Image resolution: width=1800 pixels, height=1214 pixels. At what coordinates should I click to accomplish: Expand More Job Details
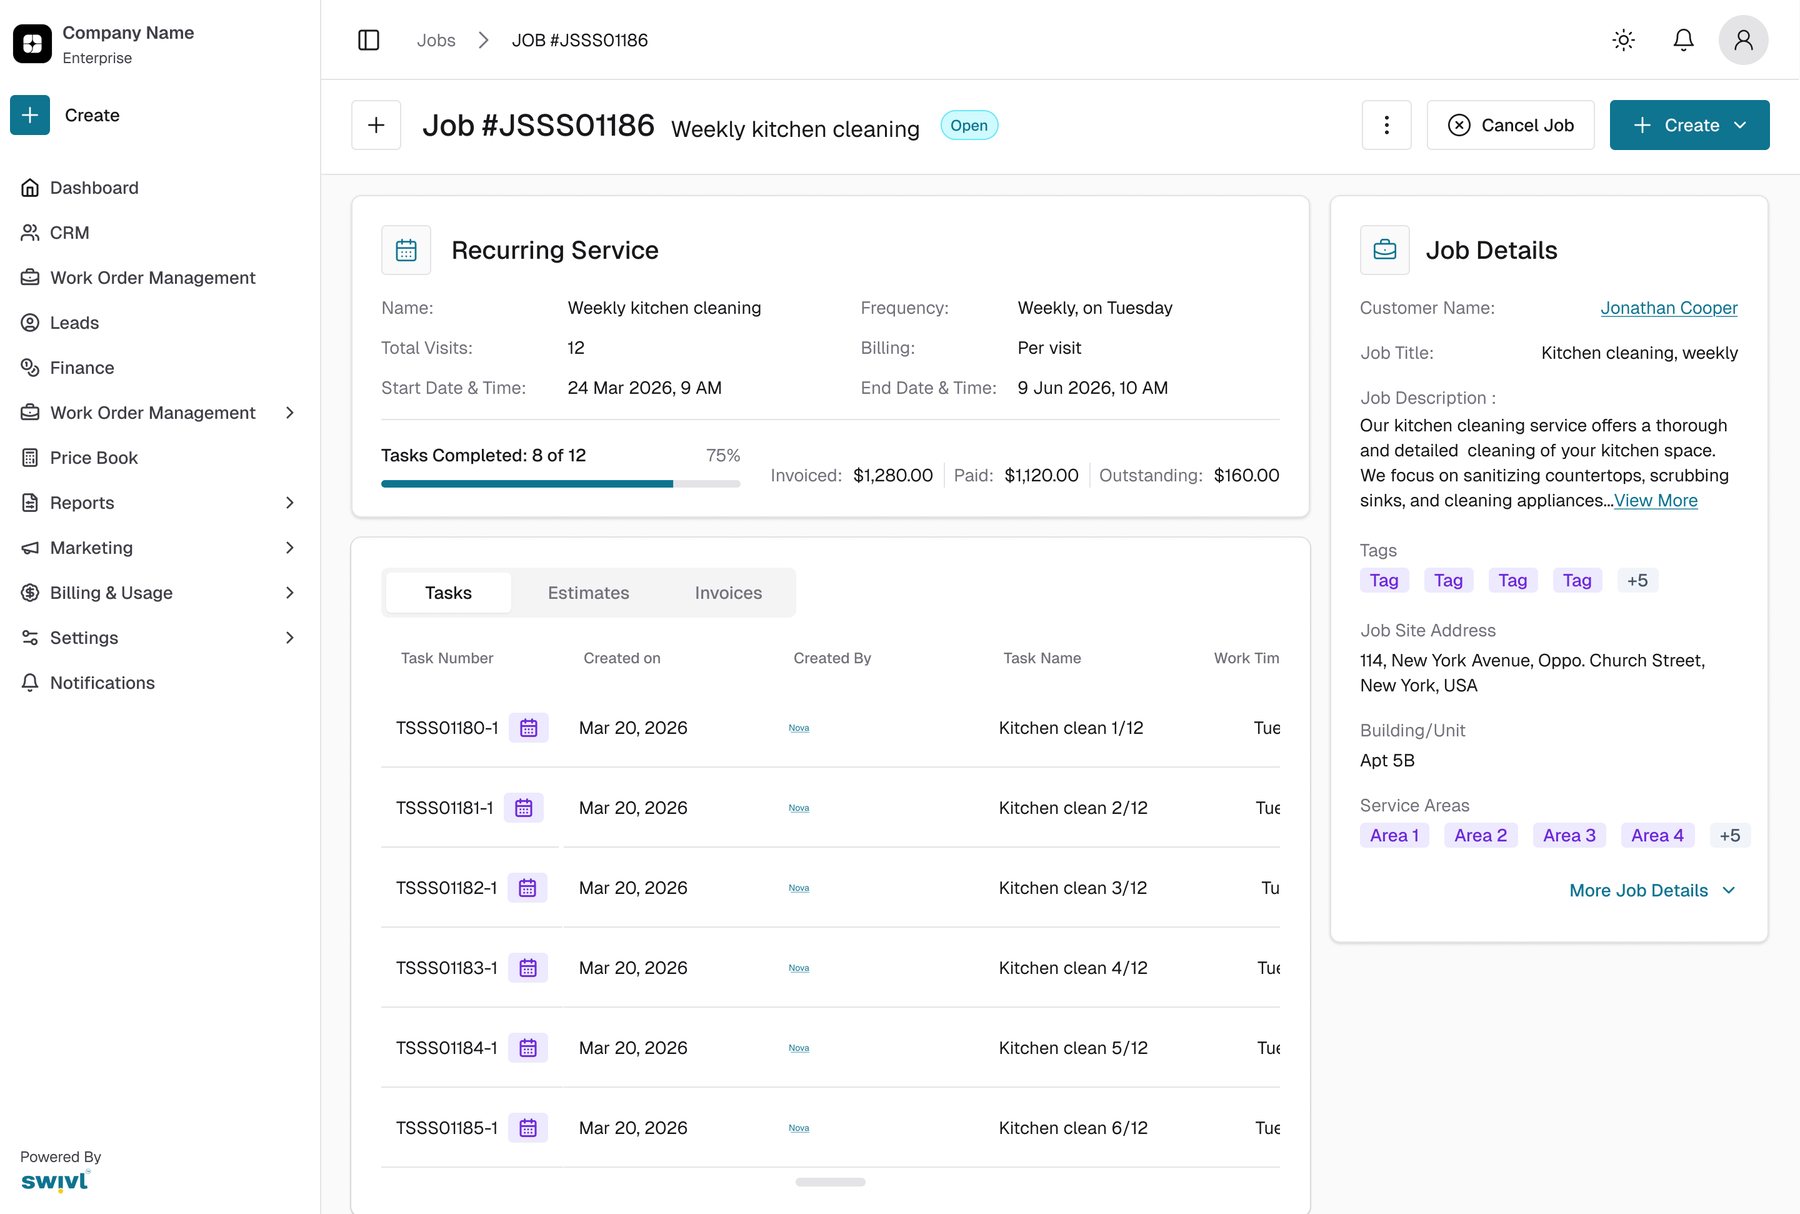click(x=1652, y=891)
